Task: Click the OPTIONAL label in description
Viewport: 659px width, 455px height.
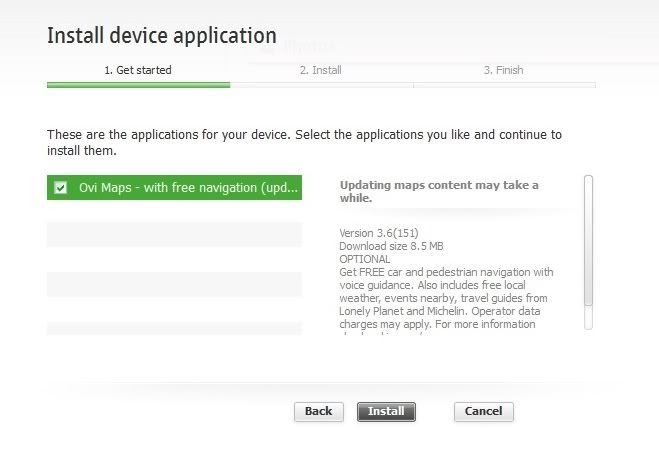Action: coord(364,259)
